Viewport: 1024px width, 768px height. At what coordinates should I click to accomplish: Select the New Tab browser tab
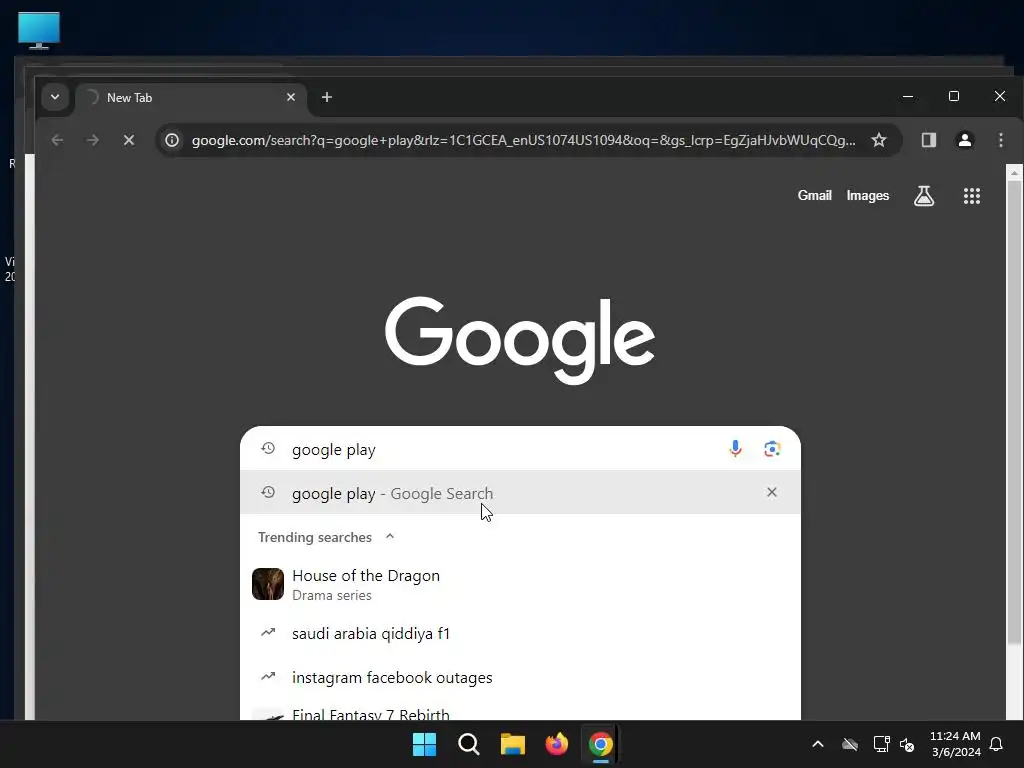tap(191, 97)
